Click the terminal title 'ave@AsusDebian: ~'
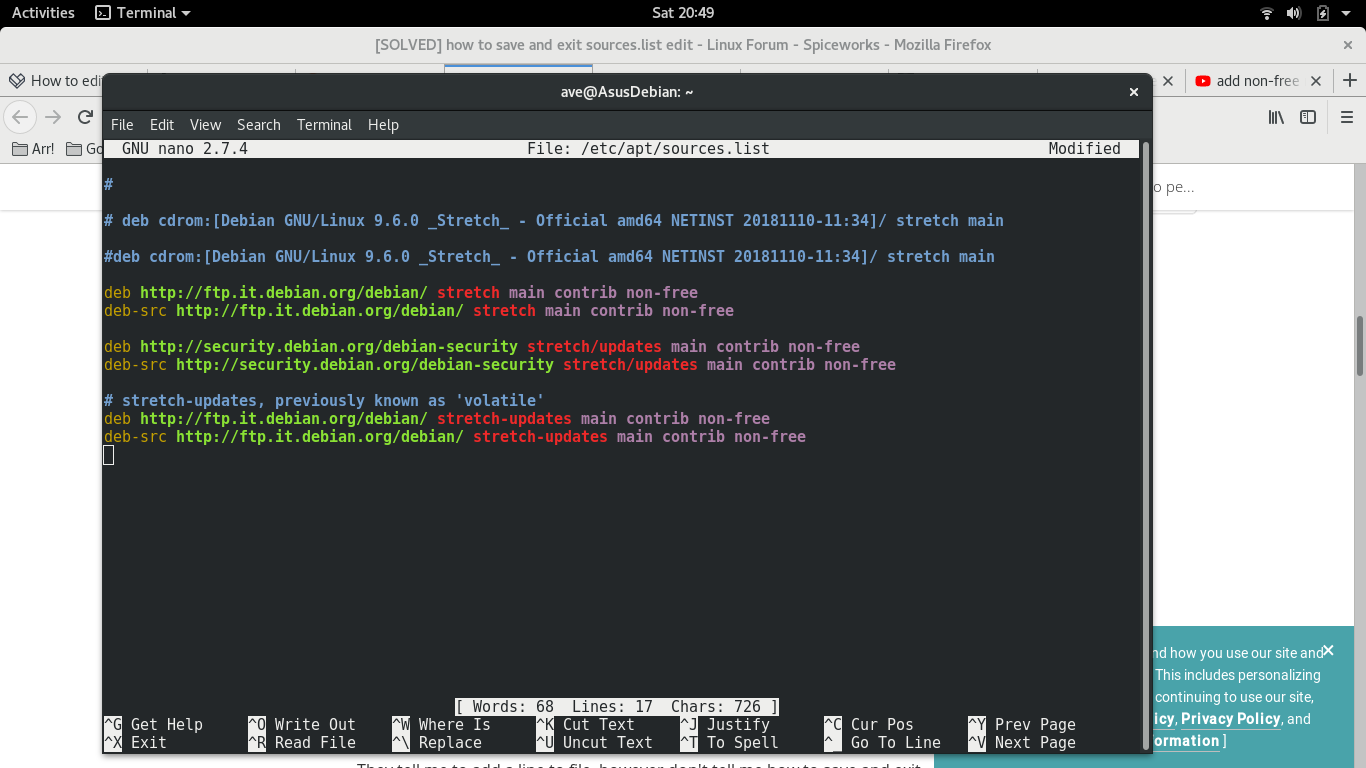The width and height of the screenshot is (1366, 768). tap(627, 92)
